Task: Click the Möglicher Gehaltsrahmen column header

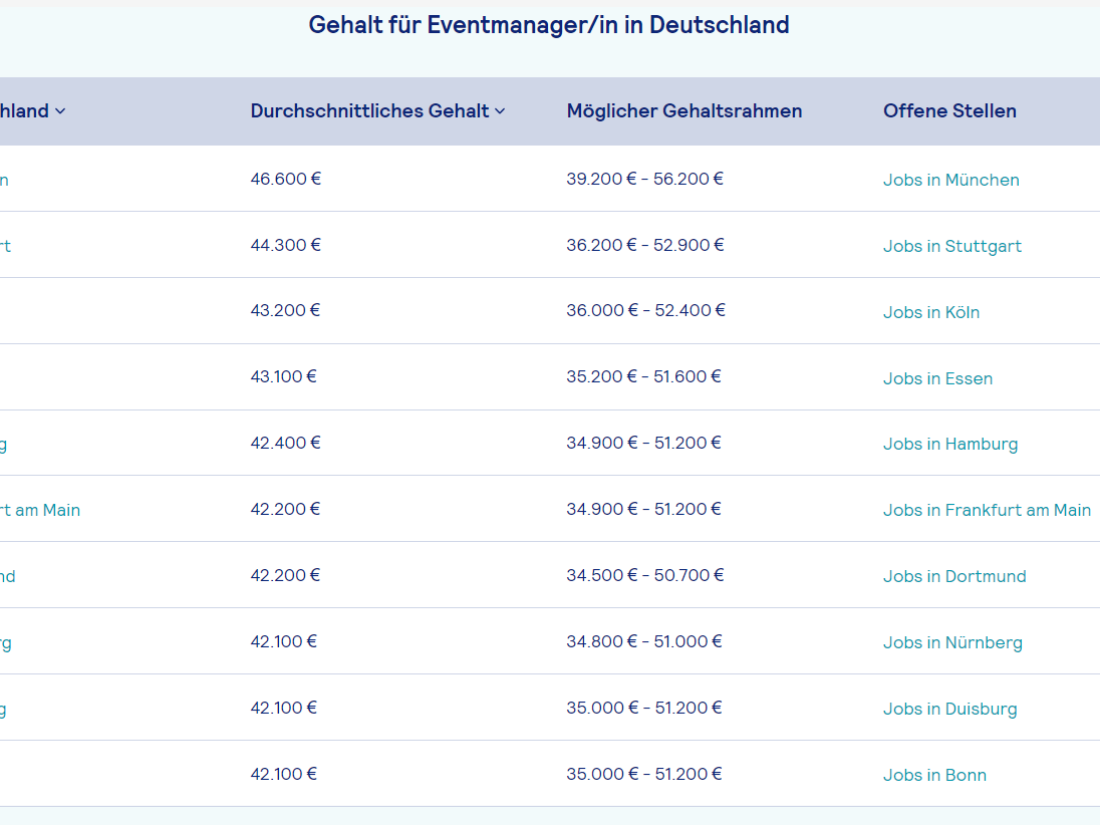Action: coord(684,111)
